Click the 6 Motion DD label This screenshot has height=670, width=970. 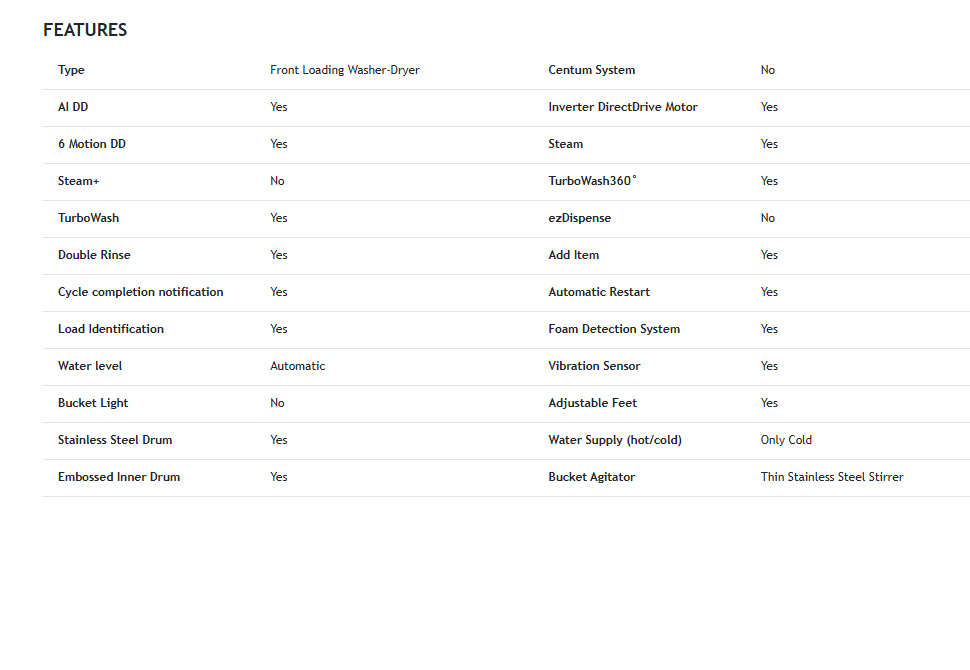[x=92, y=144]
